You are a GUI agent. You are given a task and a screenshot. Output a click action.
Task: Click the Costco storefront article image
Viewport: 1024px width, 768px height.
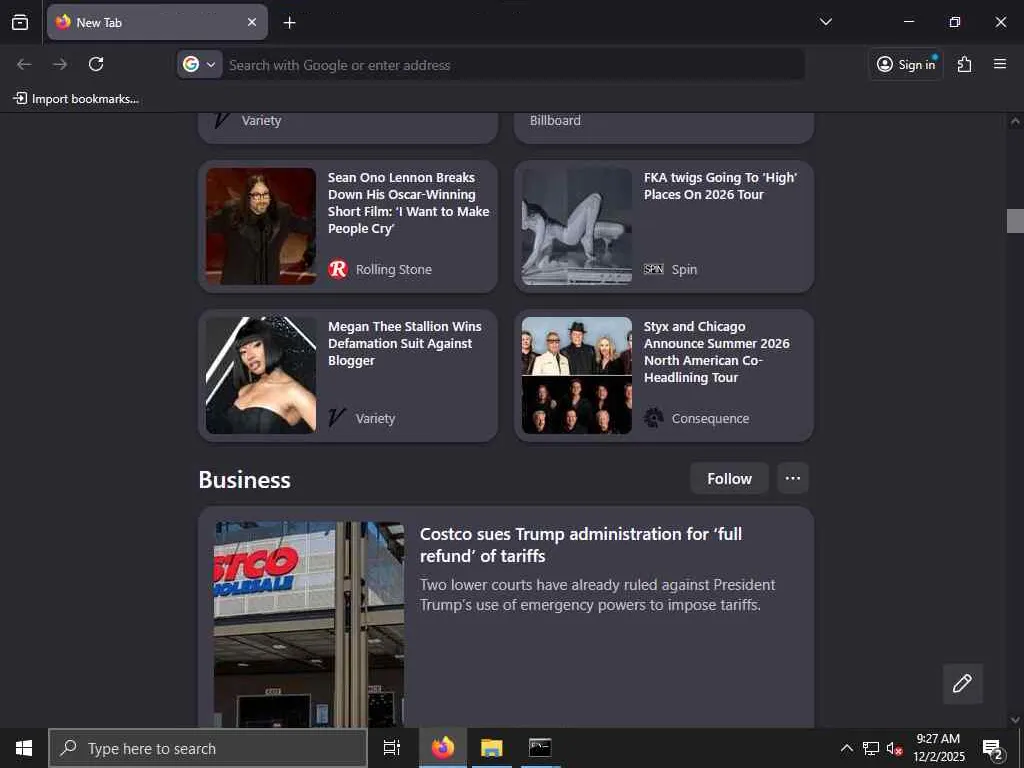[309, 624]
